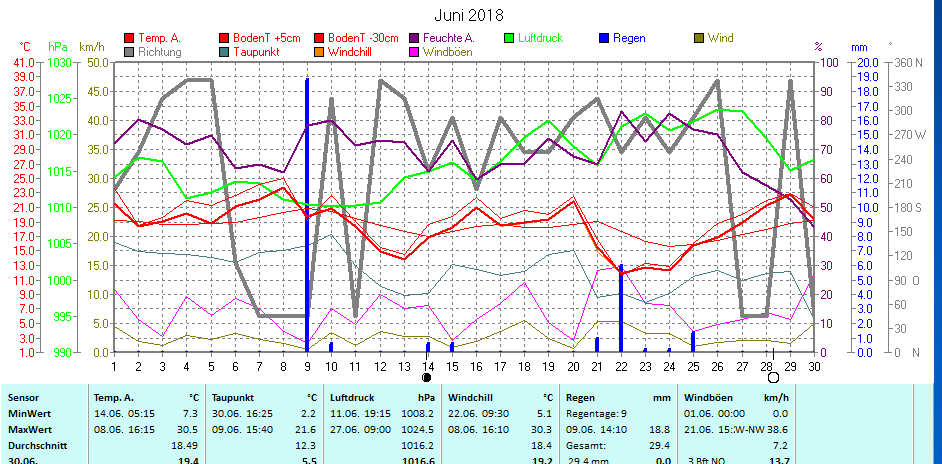Click the '1030' top pressure axis label

[59, 62]
